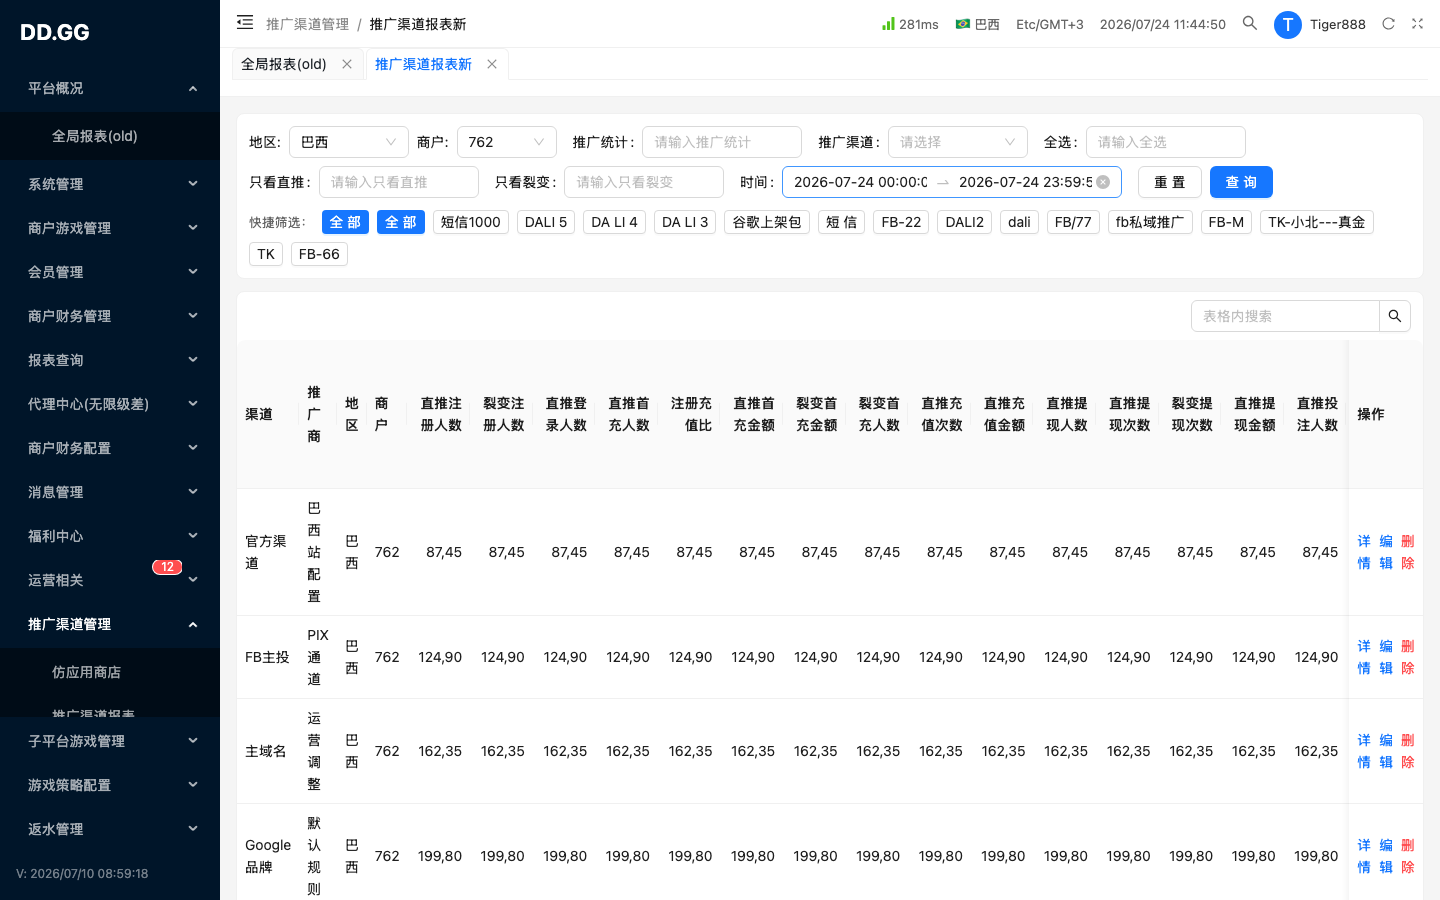The height and width of the screenshot is (900, 1440).
Task: Open 全局报表(old) in the sidebar
Action: 110,136
